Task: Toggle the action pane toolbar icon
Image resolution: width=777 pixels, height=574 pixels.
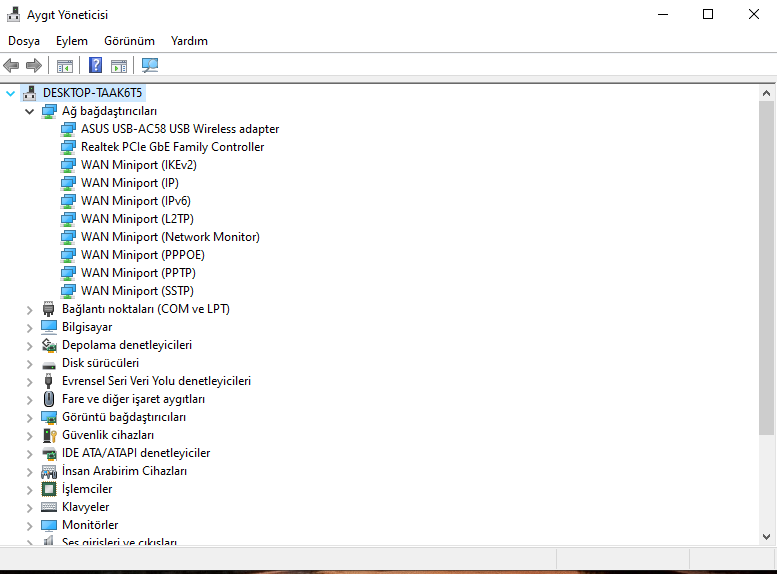Action: 119,65
